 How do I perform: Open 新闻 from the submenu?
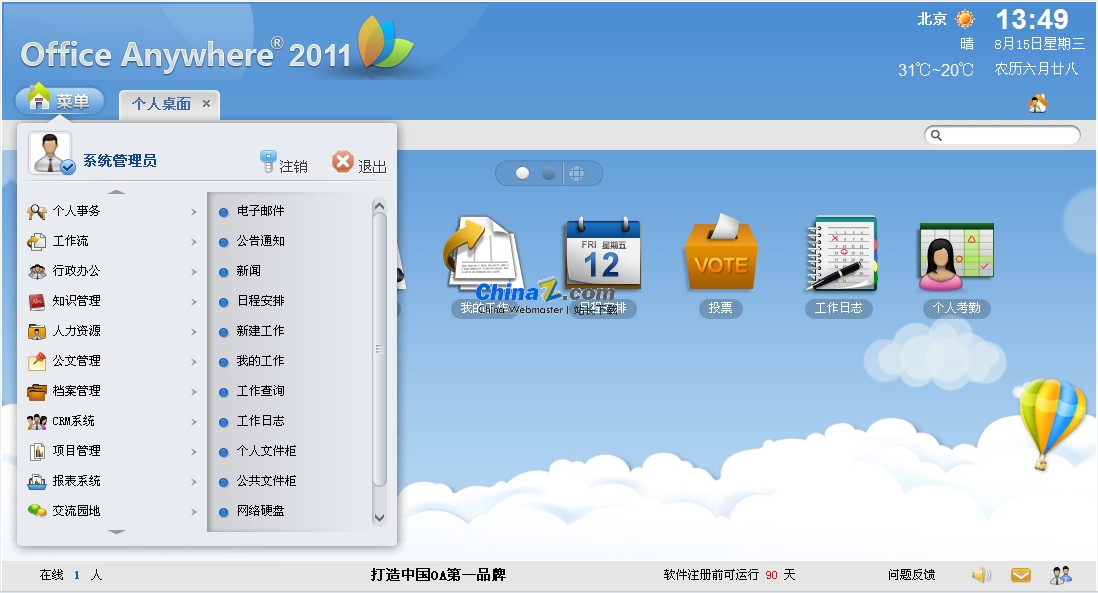tap(249, 271)
